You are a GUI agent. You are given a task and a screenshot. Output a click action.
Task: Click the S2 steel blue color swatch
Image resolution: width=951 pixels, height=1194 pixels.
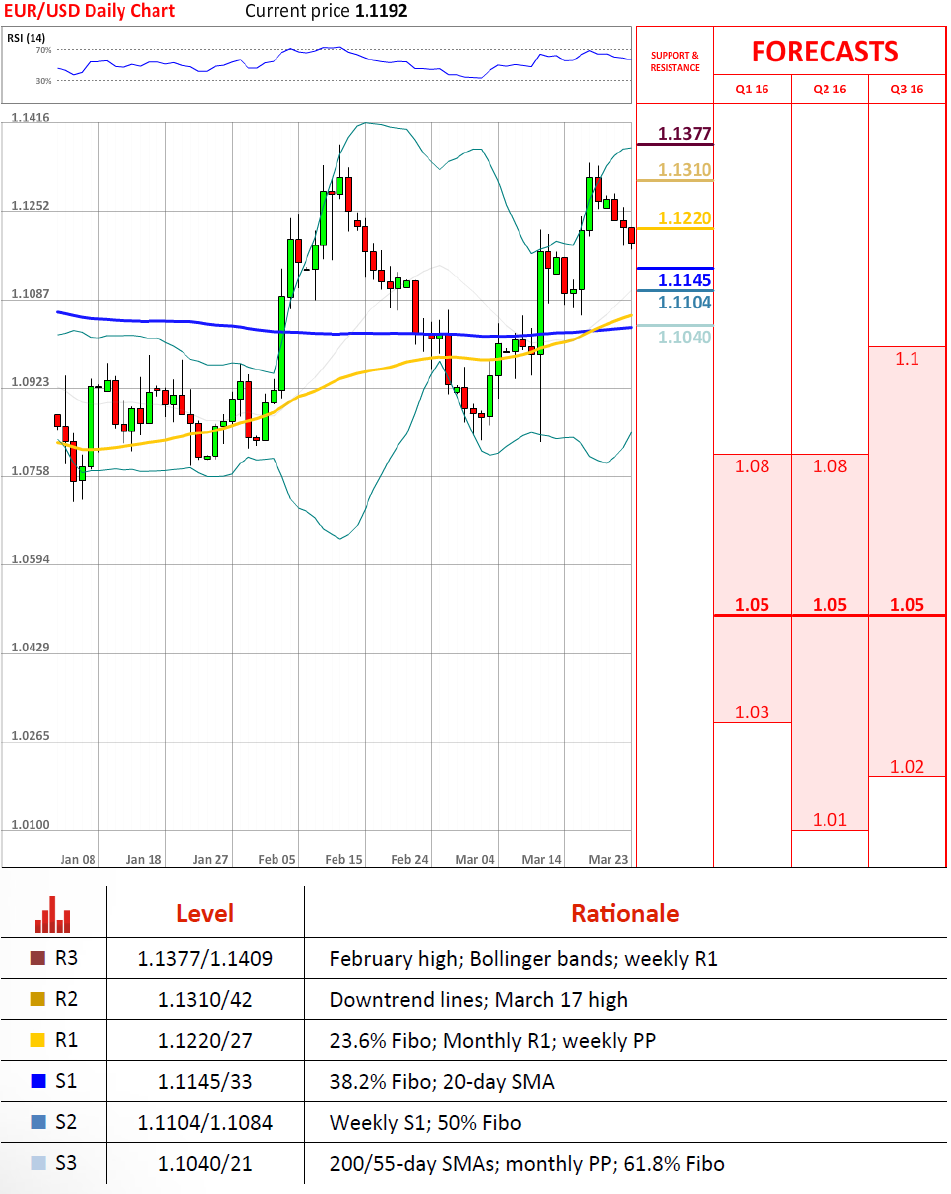[37, 1122]
